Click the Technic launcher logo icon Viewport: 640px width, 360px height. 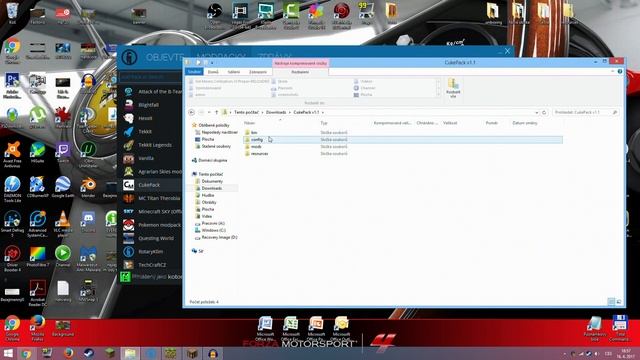129,58
